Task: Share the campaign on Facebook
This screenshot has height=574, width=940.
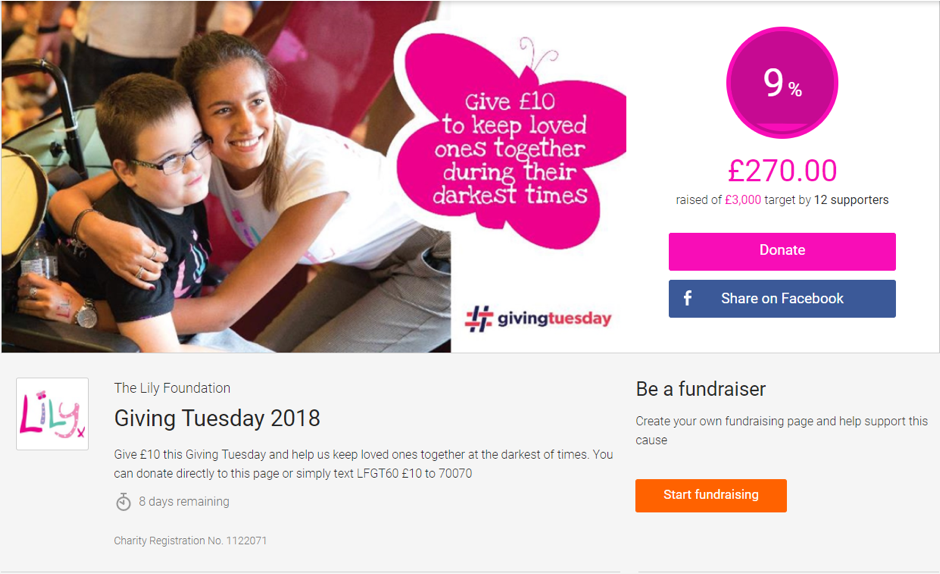Action: point(782,298)
